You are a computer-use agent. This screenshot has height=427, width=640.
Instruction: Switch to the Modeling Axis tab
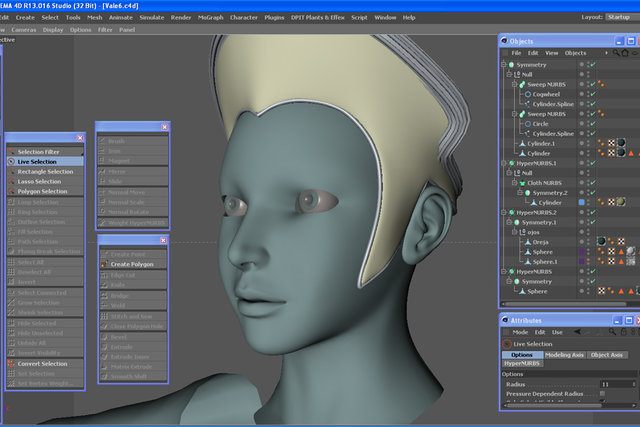tap(564, 355)
